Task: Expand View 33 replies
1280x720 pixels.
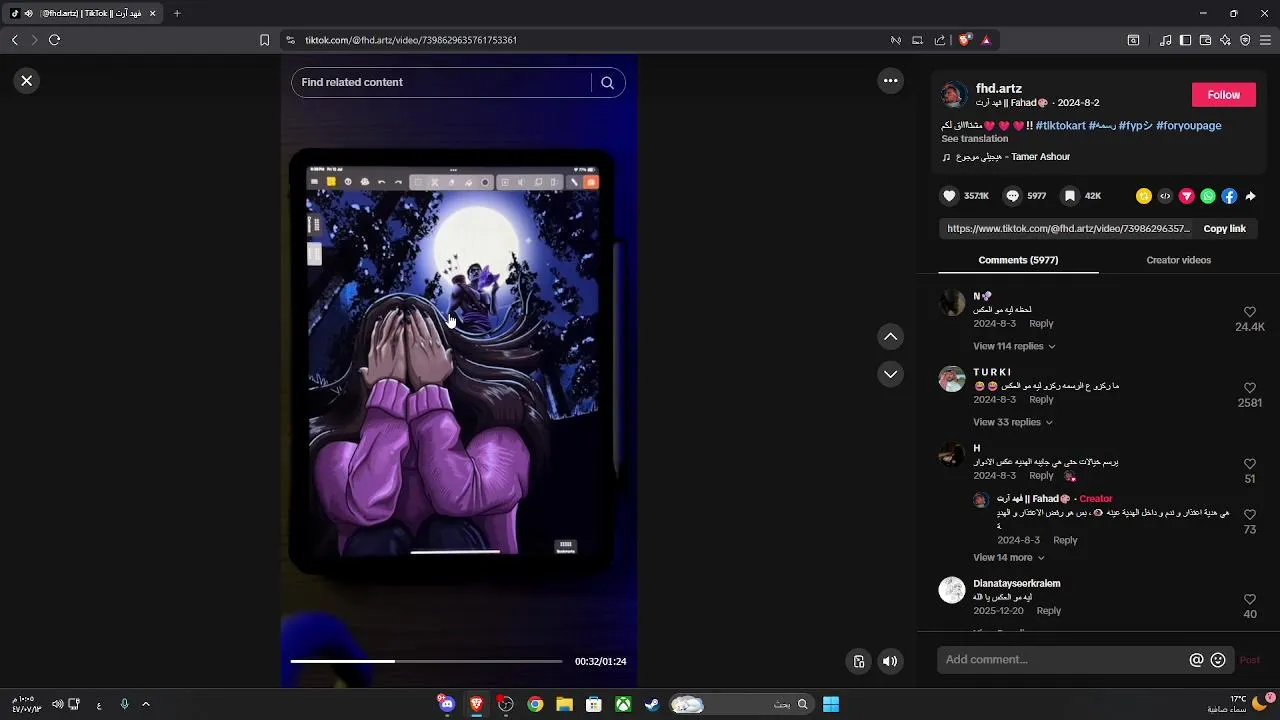Action: (1012, 422)
